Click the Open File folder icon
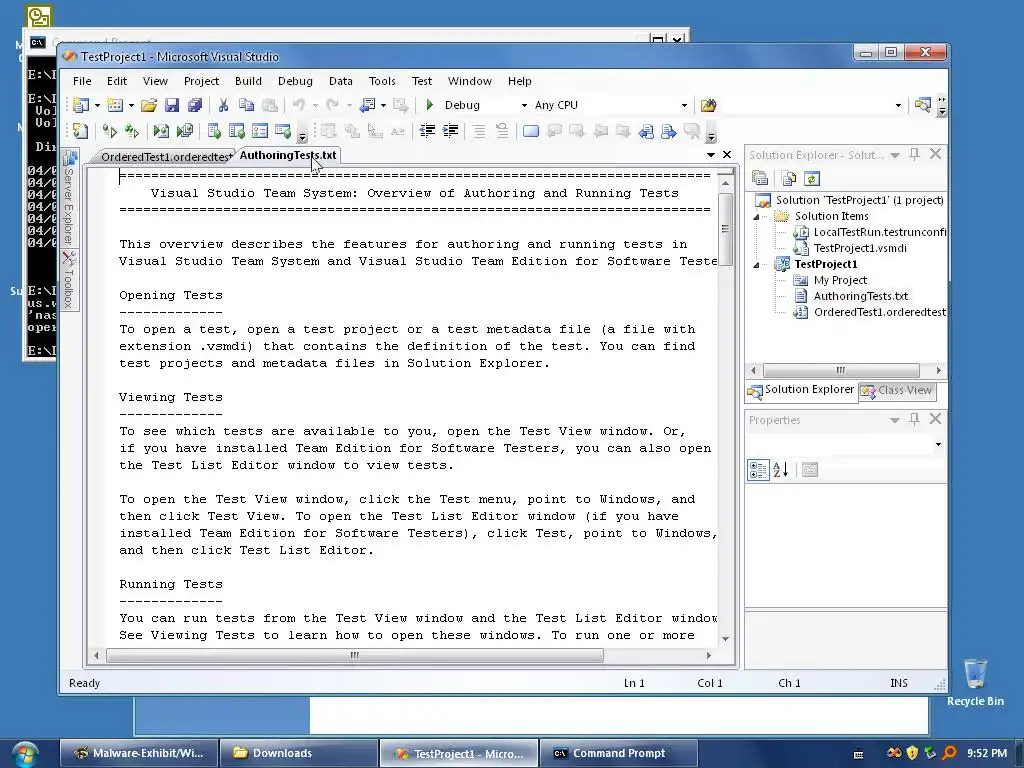The height and width of the screenshot is (768, 1024). point(149,105)
